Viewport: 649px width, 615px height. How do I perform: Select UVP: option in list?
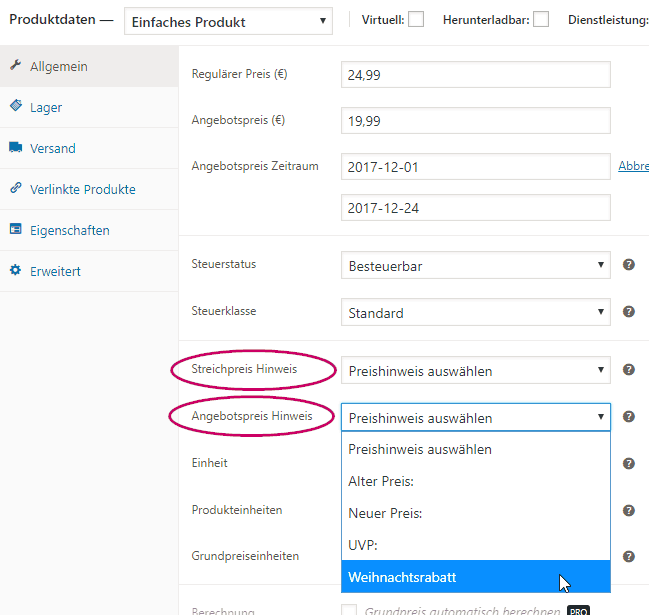click(476, 545)
